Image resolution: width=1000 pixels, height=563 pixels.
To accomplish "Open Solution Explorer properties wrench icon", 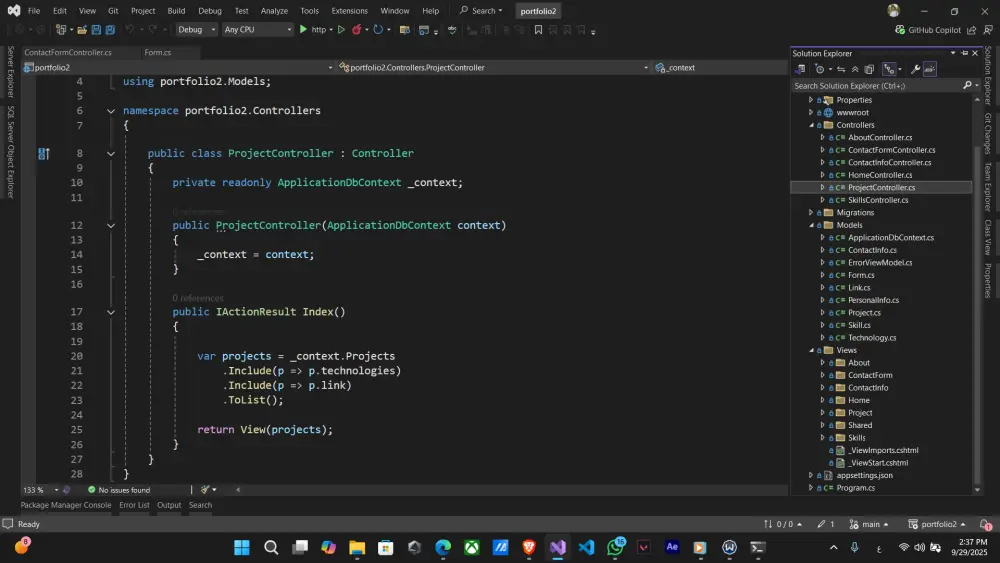I will tap(915, 69).
